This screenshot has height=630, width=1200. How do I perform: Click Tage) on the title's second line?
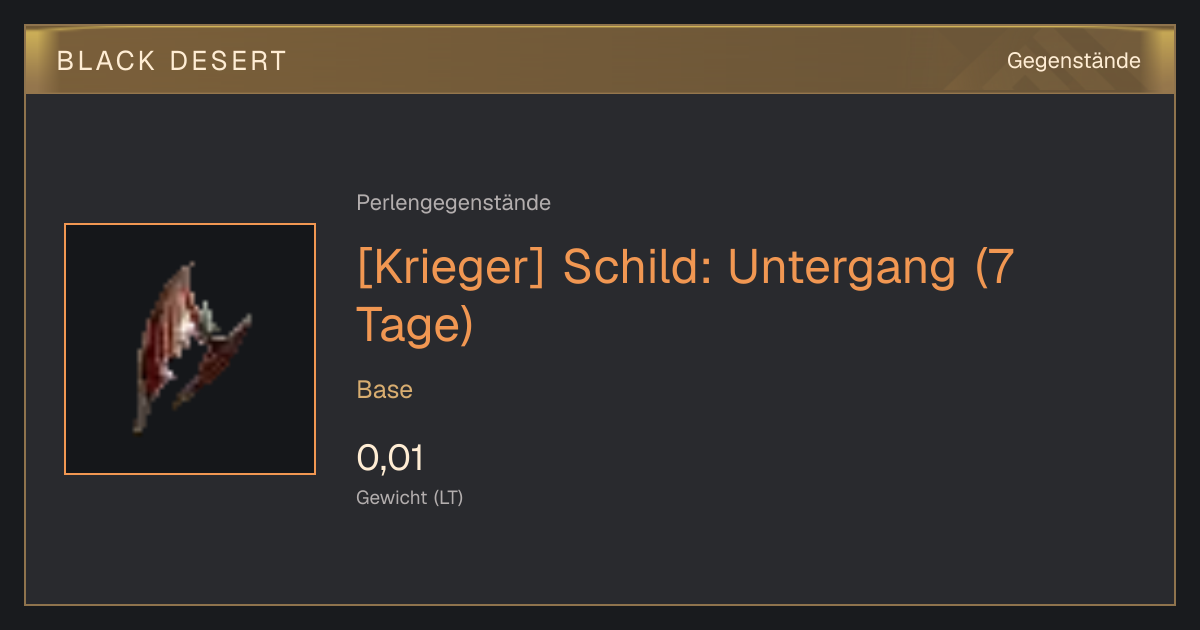414,326
